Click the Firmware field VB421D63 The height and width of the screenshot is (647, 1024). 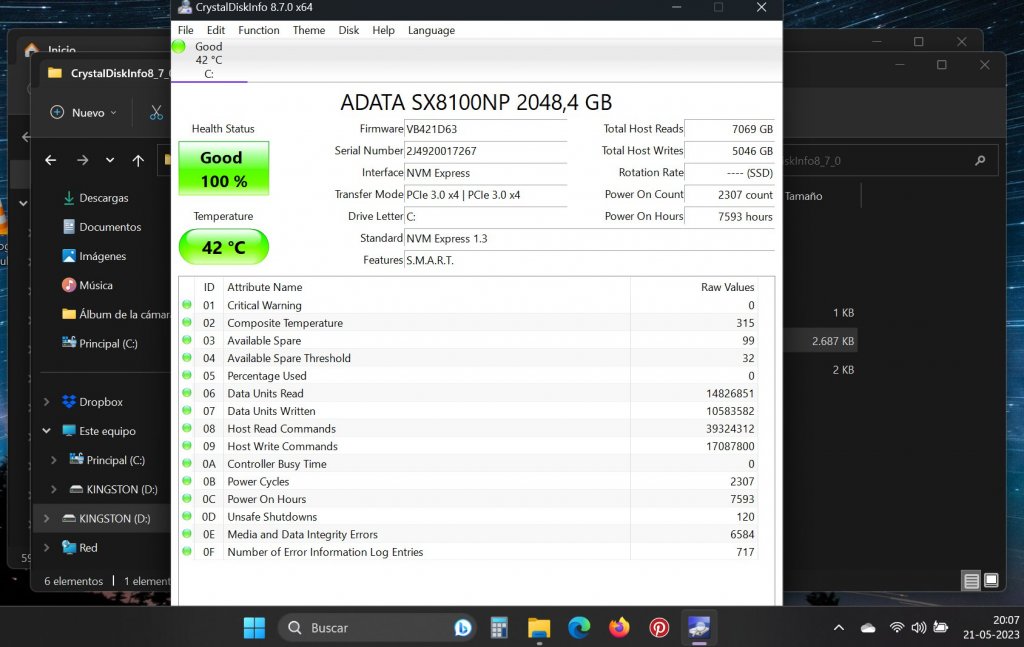[x=485, y=129]
